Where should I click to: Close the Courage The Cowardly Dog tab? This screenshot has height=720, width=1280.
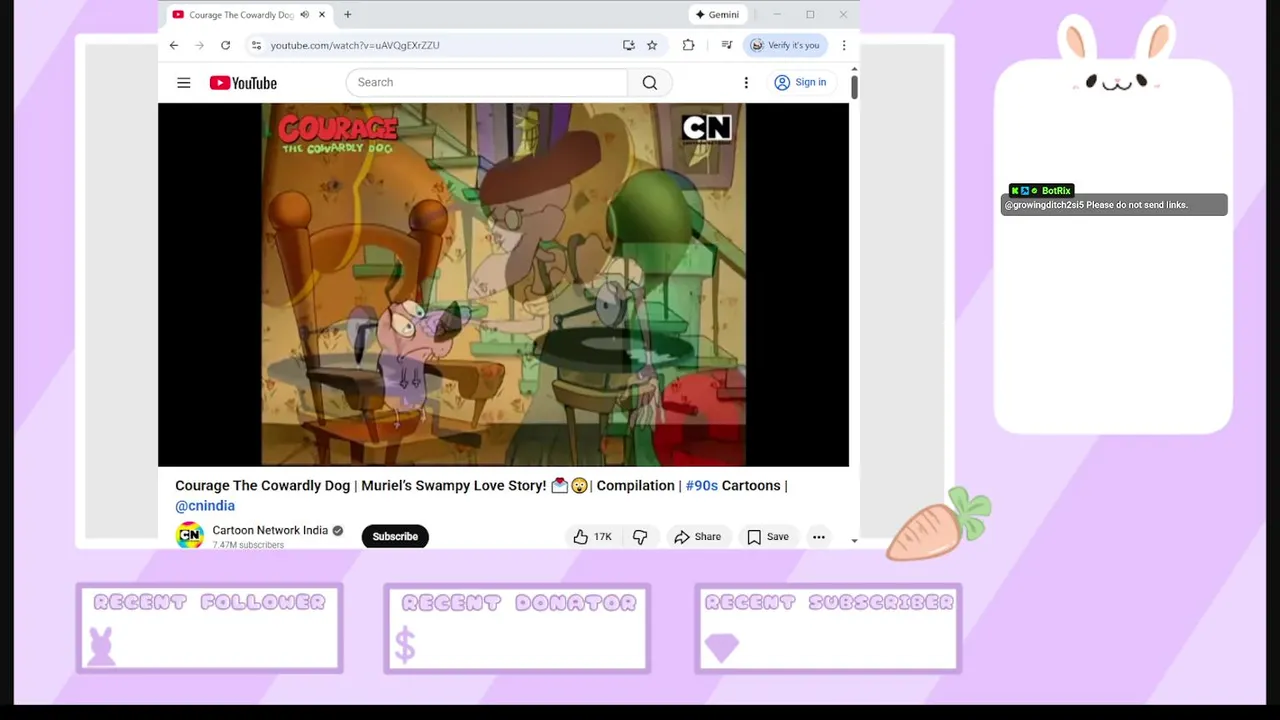click(x=322, y=15)
